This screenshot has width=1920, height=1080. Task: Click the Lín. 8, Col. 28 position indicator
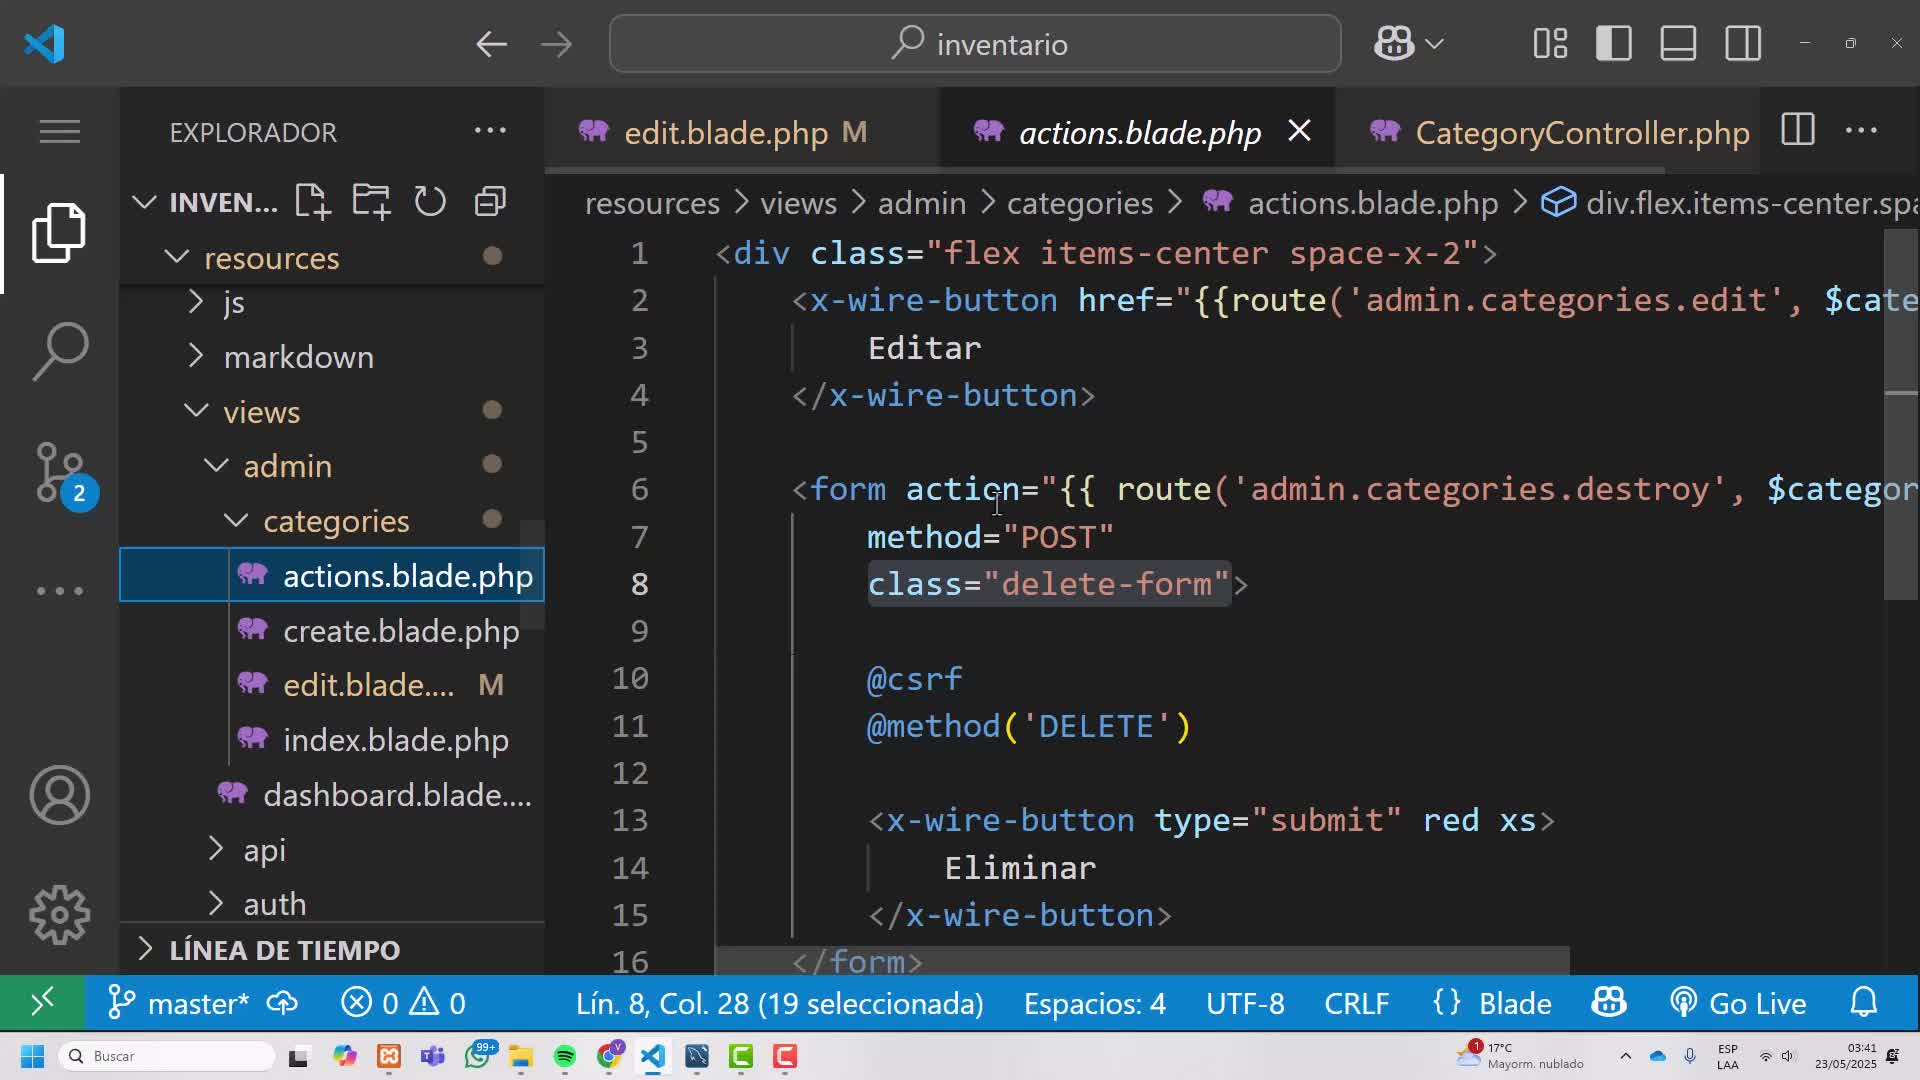click(x=780, y=1003)
